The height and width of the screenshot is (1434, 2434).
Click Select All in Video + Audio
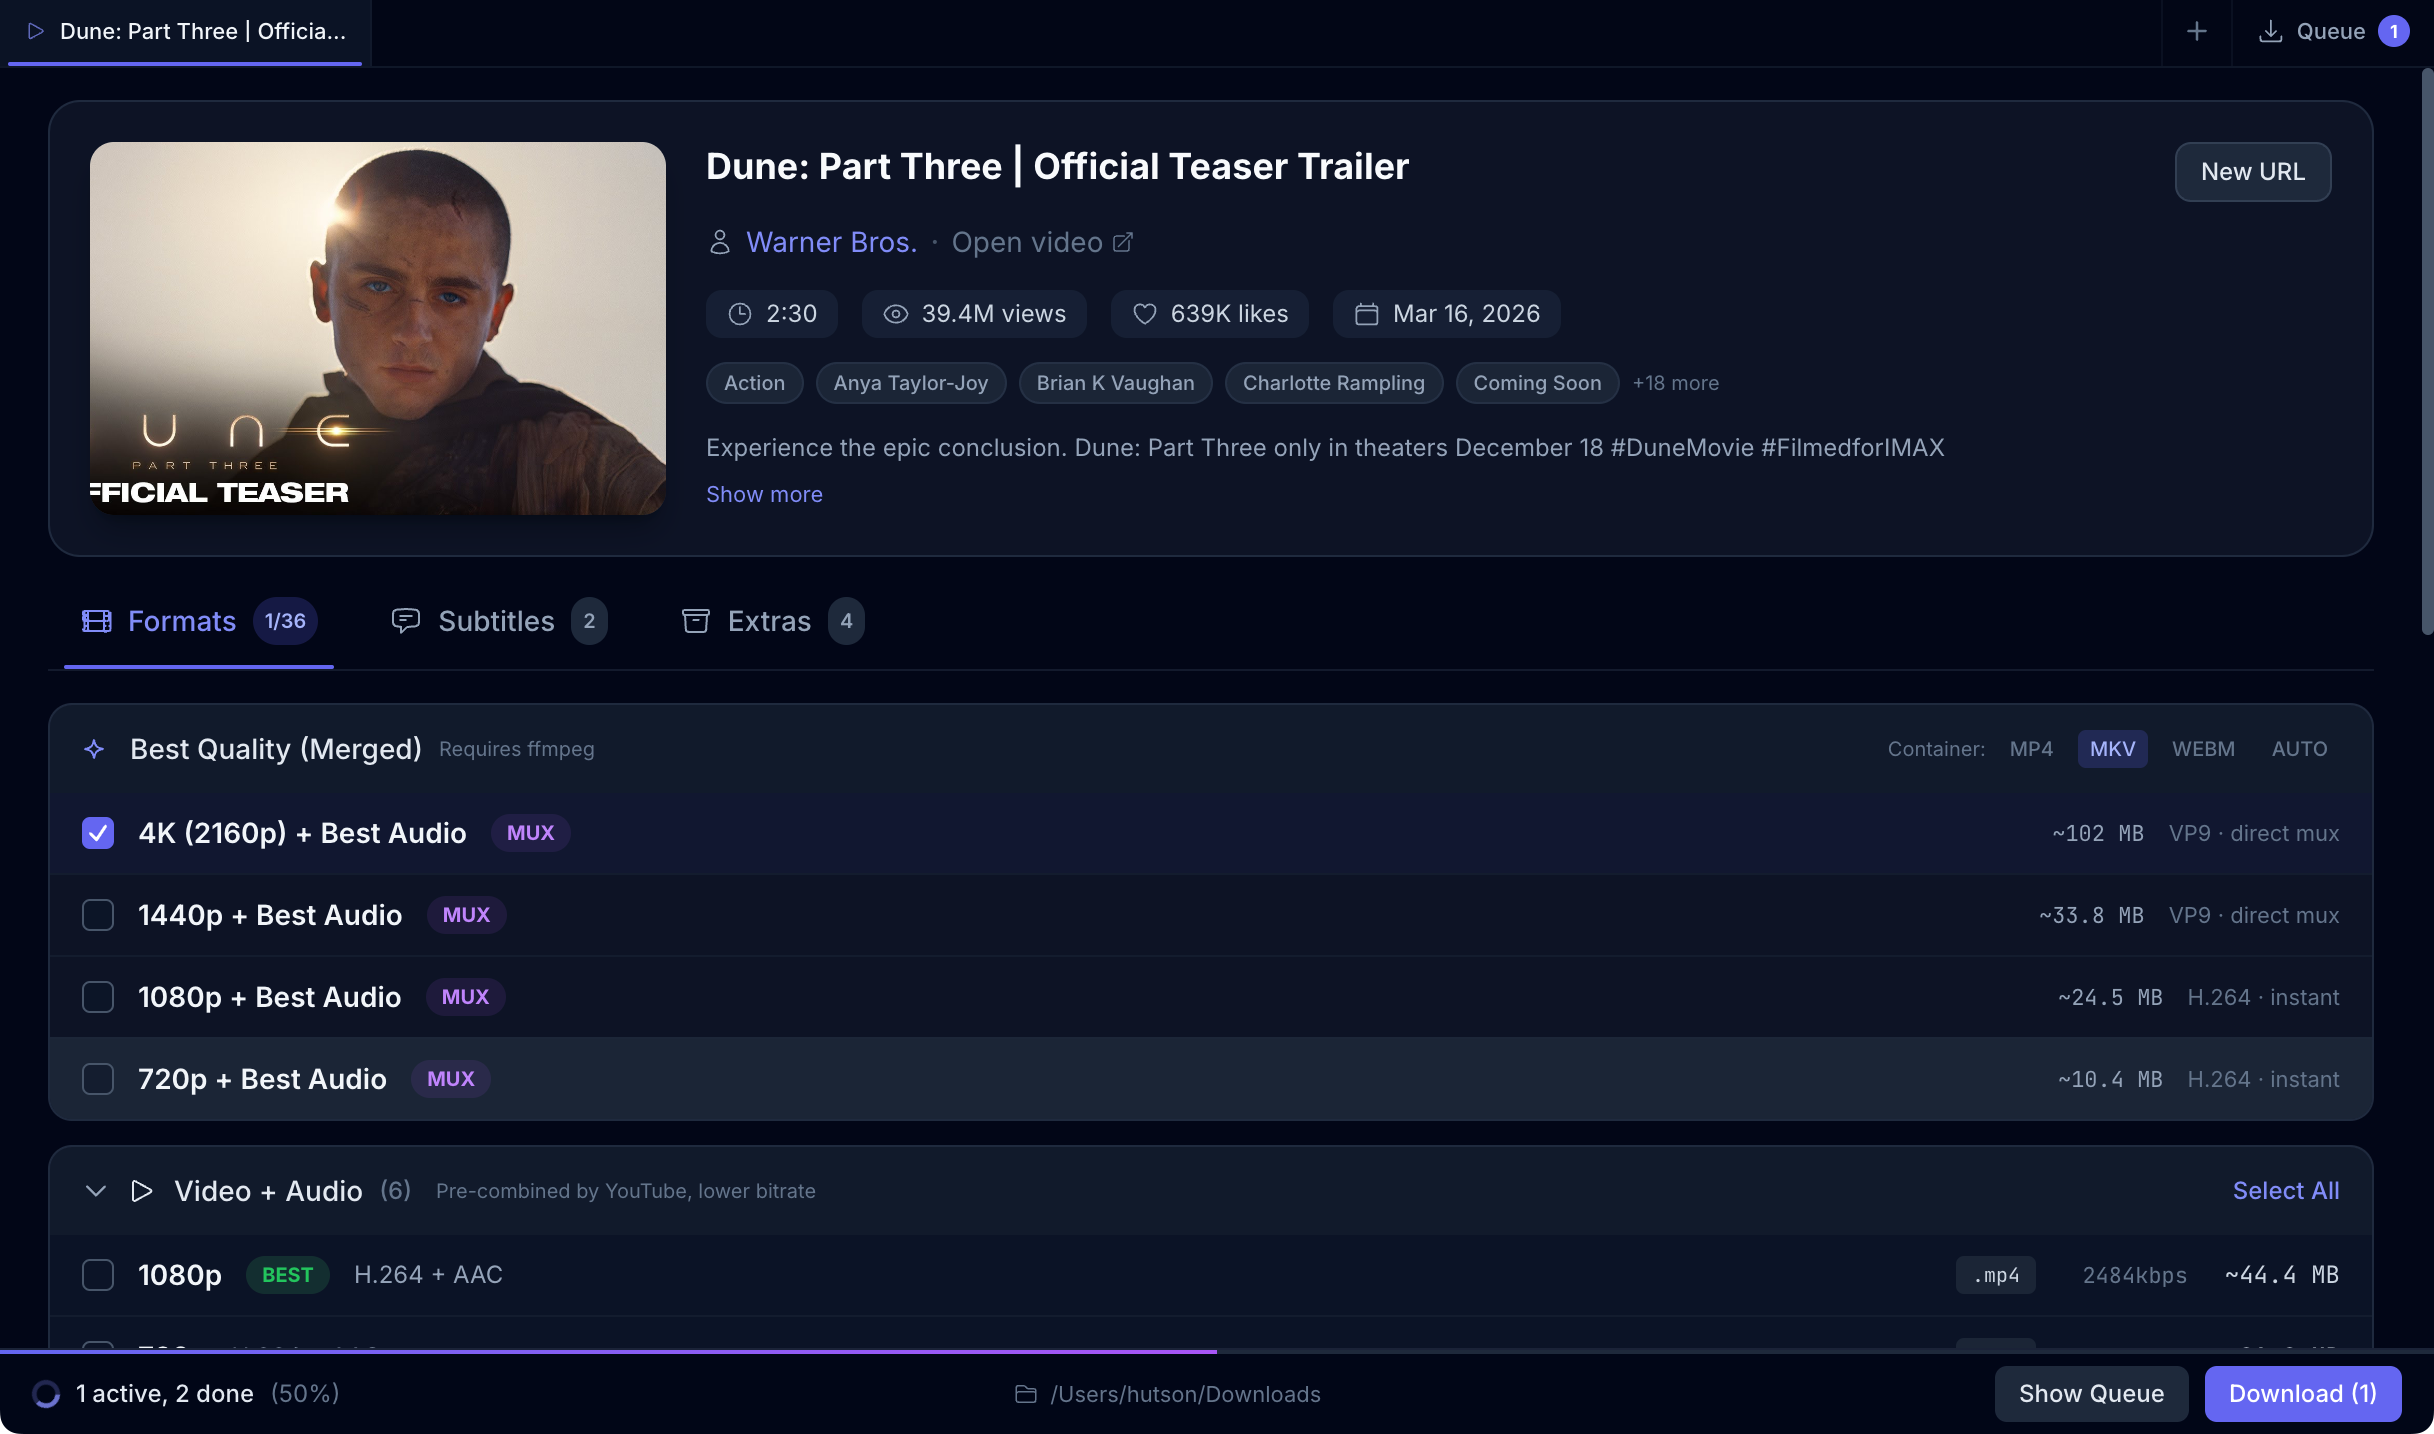tap(2286, 1191)
